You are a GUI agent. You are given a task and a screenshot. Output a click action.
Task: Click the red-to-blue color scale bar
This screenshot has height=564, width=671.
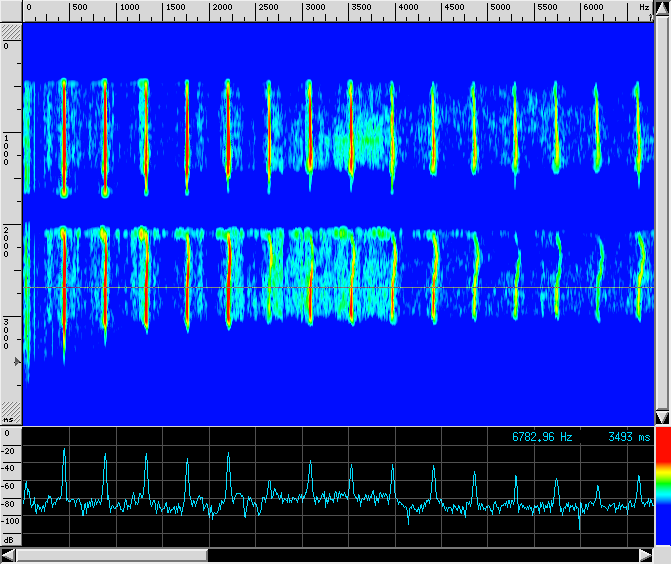pos(662,490)
